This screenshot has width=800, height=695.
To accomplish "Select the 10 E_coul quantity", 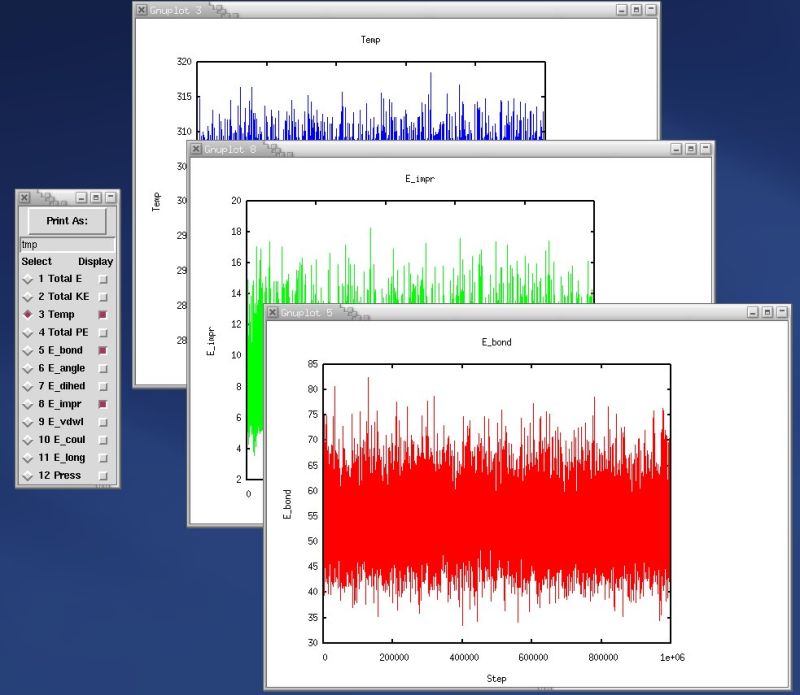I will [28, 440].
